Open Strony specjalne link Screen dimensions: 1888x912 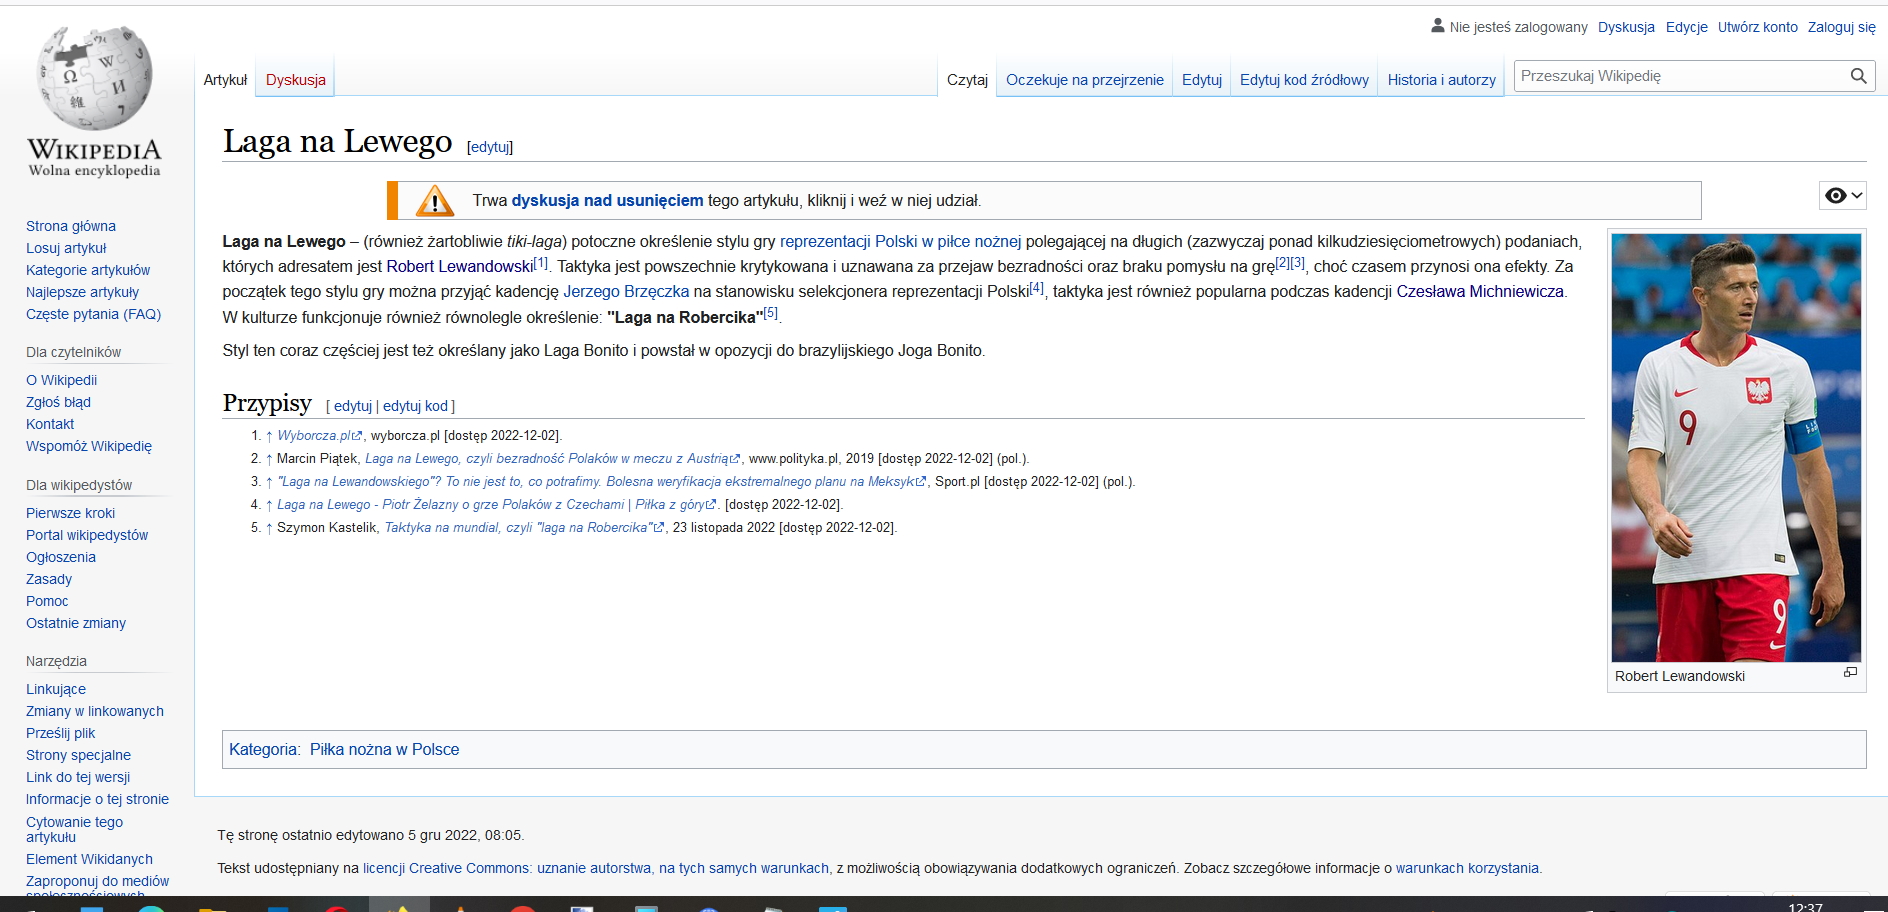[x=78, y=755]
